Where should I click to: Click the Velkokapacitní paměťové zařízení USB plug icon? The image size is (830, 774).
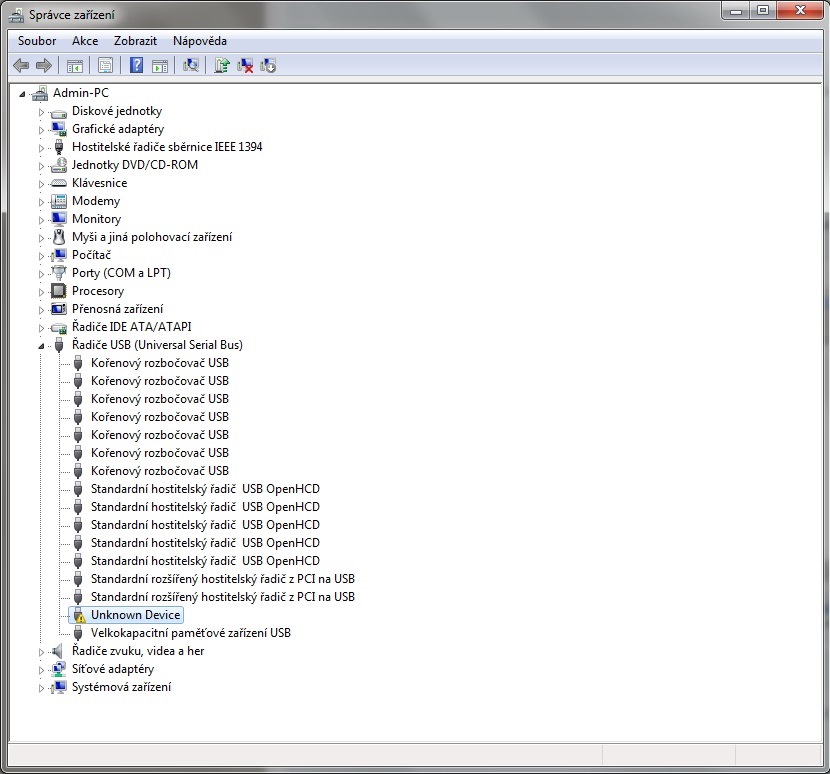coord(78,633)
